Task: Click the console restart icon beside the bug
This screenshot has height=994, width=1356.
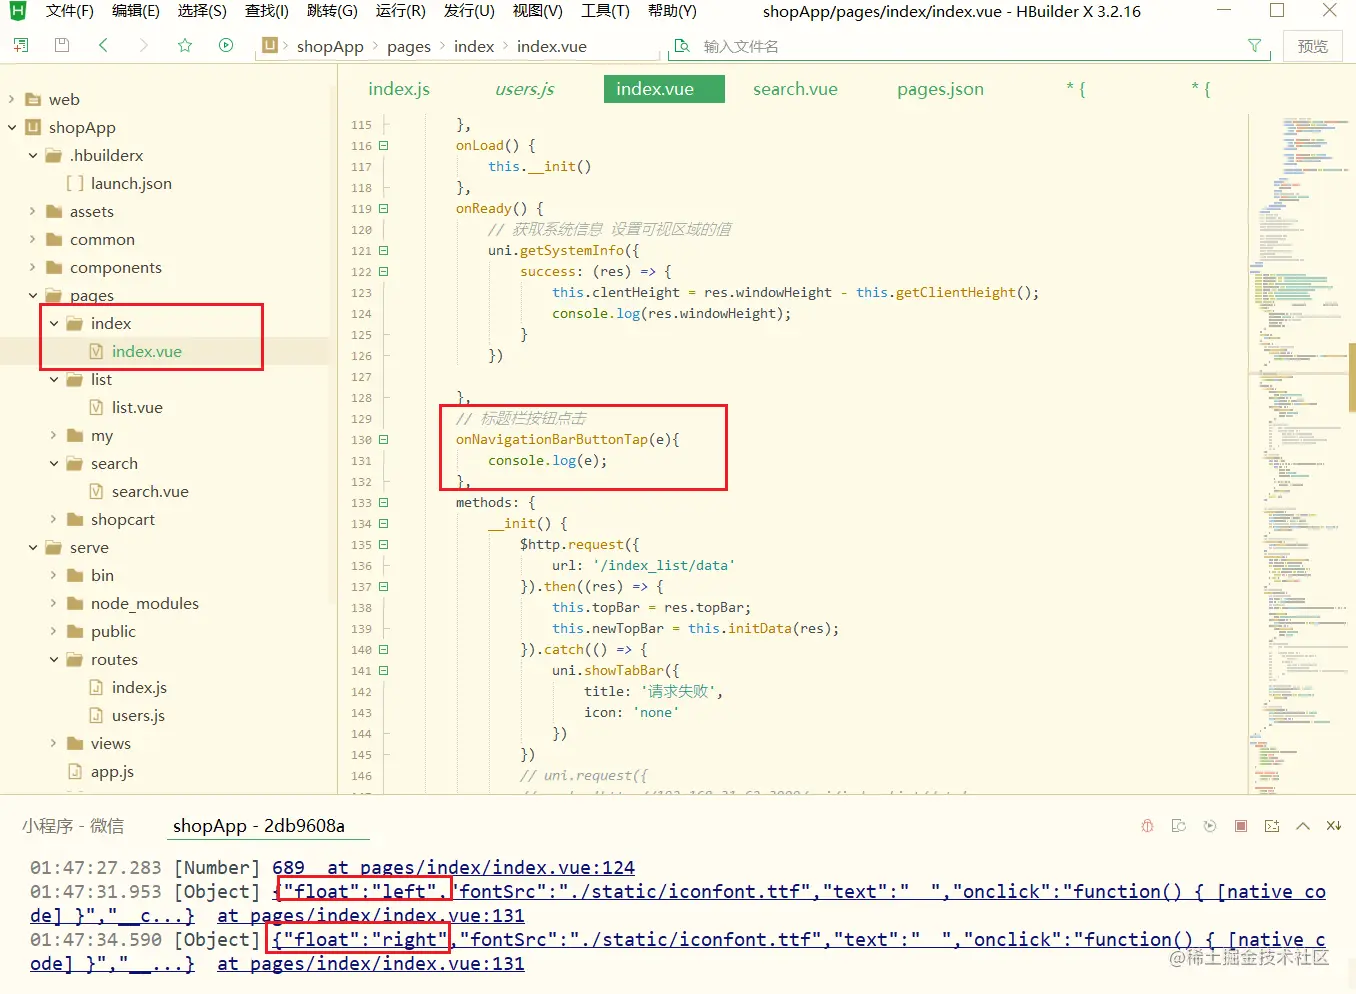Action: pos(1179,826)
